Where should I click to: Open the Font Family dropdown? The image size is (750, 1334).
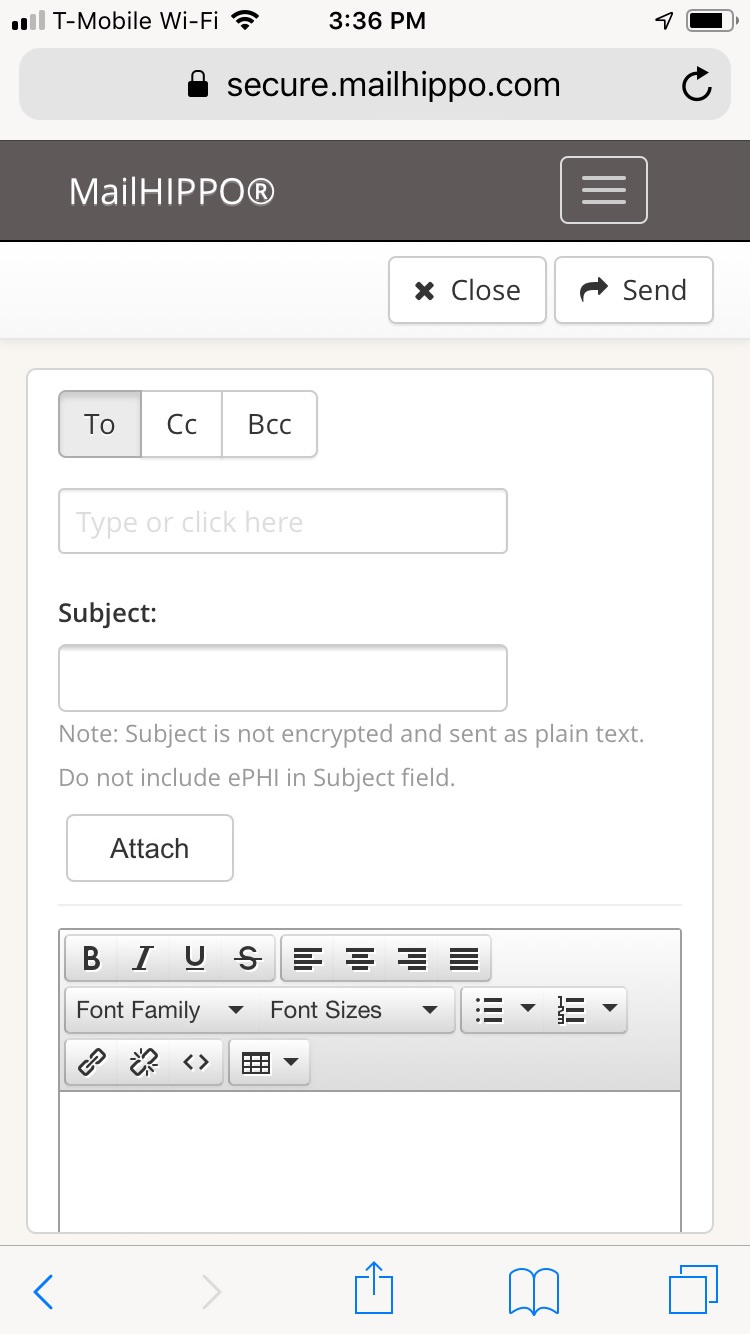pos(158,1010)
